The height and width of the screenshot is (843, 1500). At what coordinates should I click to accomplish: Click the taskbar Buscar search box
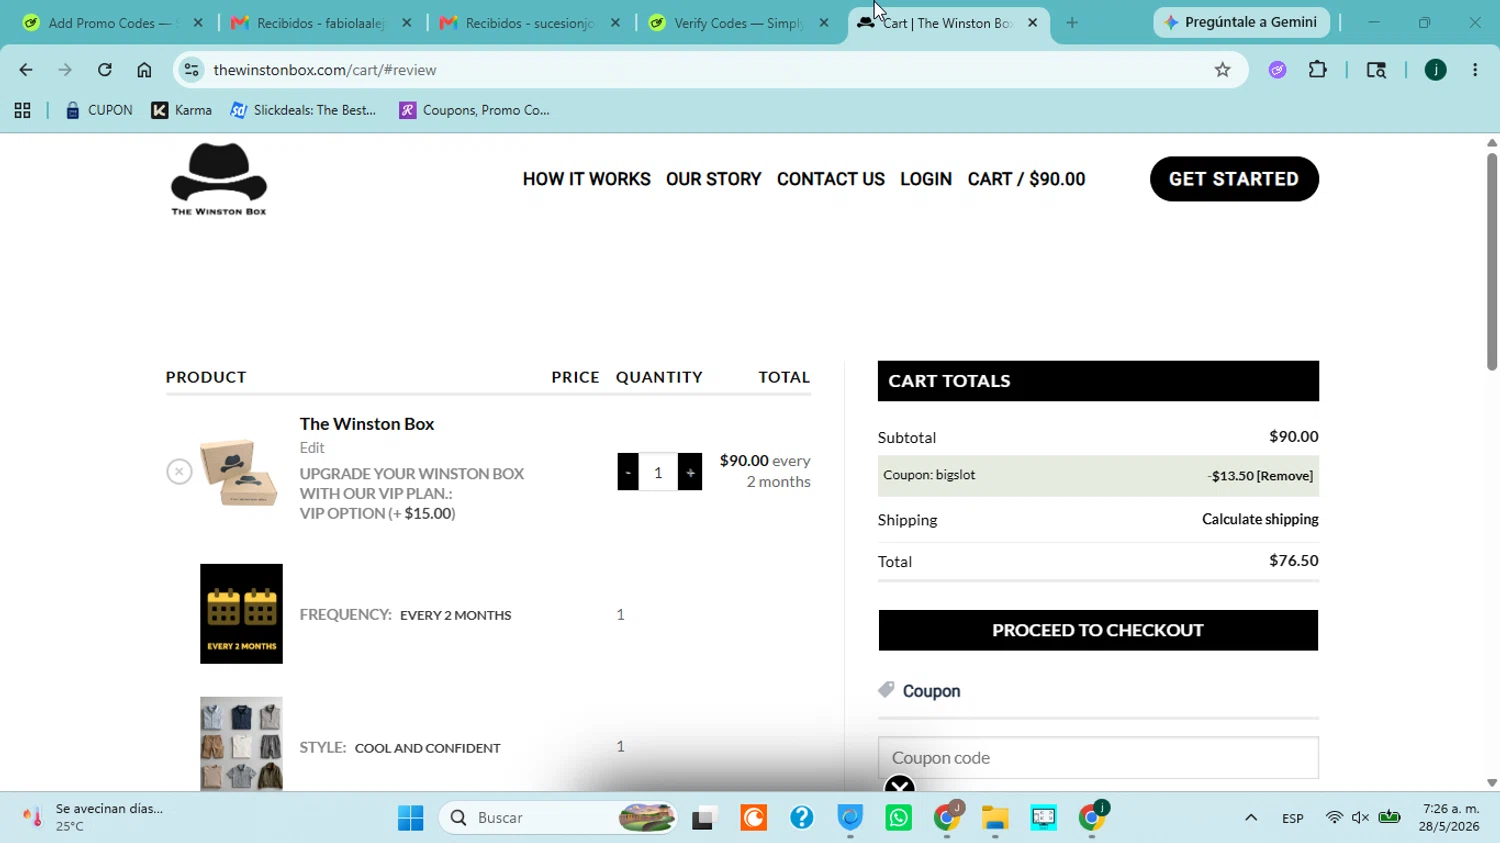pos(558,818)
